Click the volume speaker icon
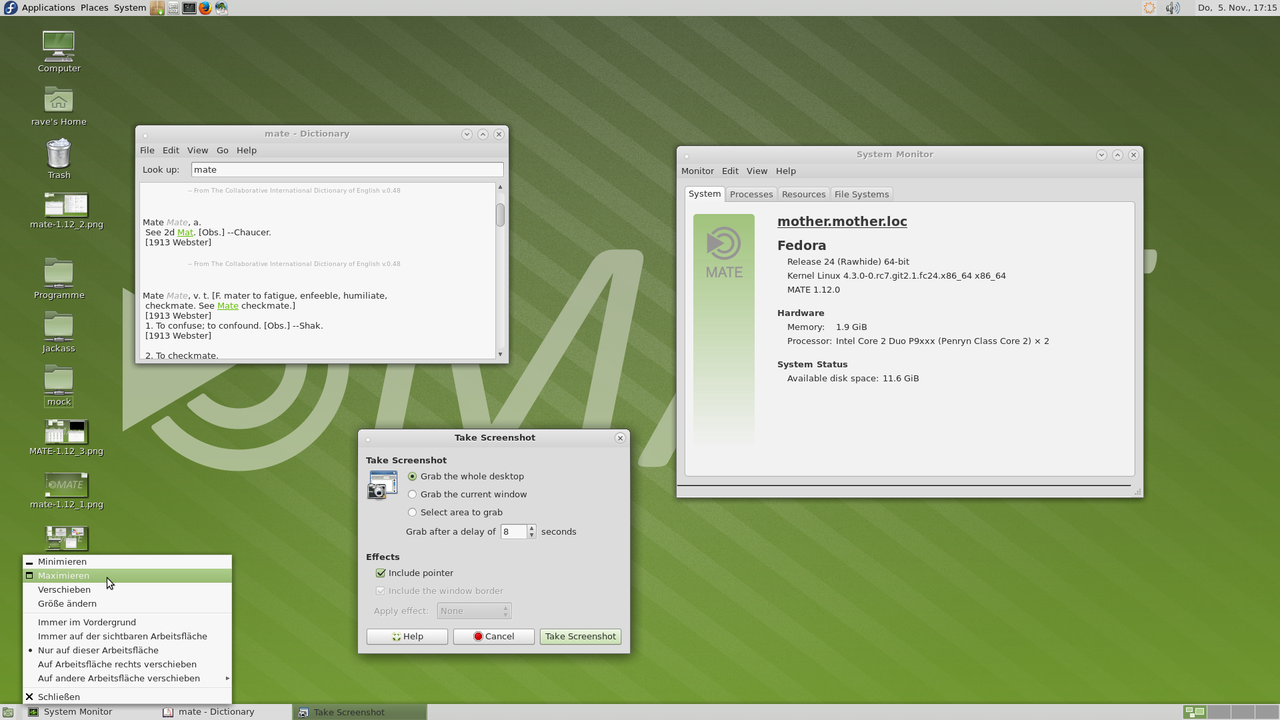 tap(1172, 8)
